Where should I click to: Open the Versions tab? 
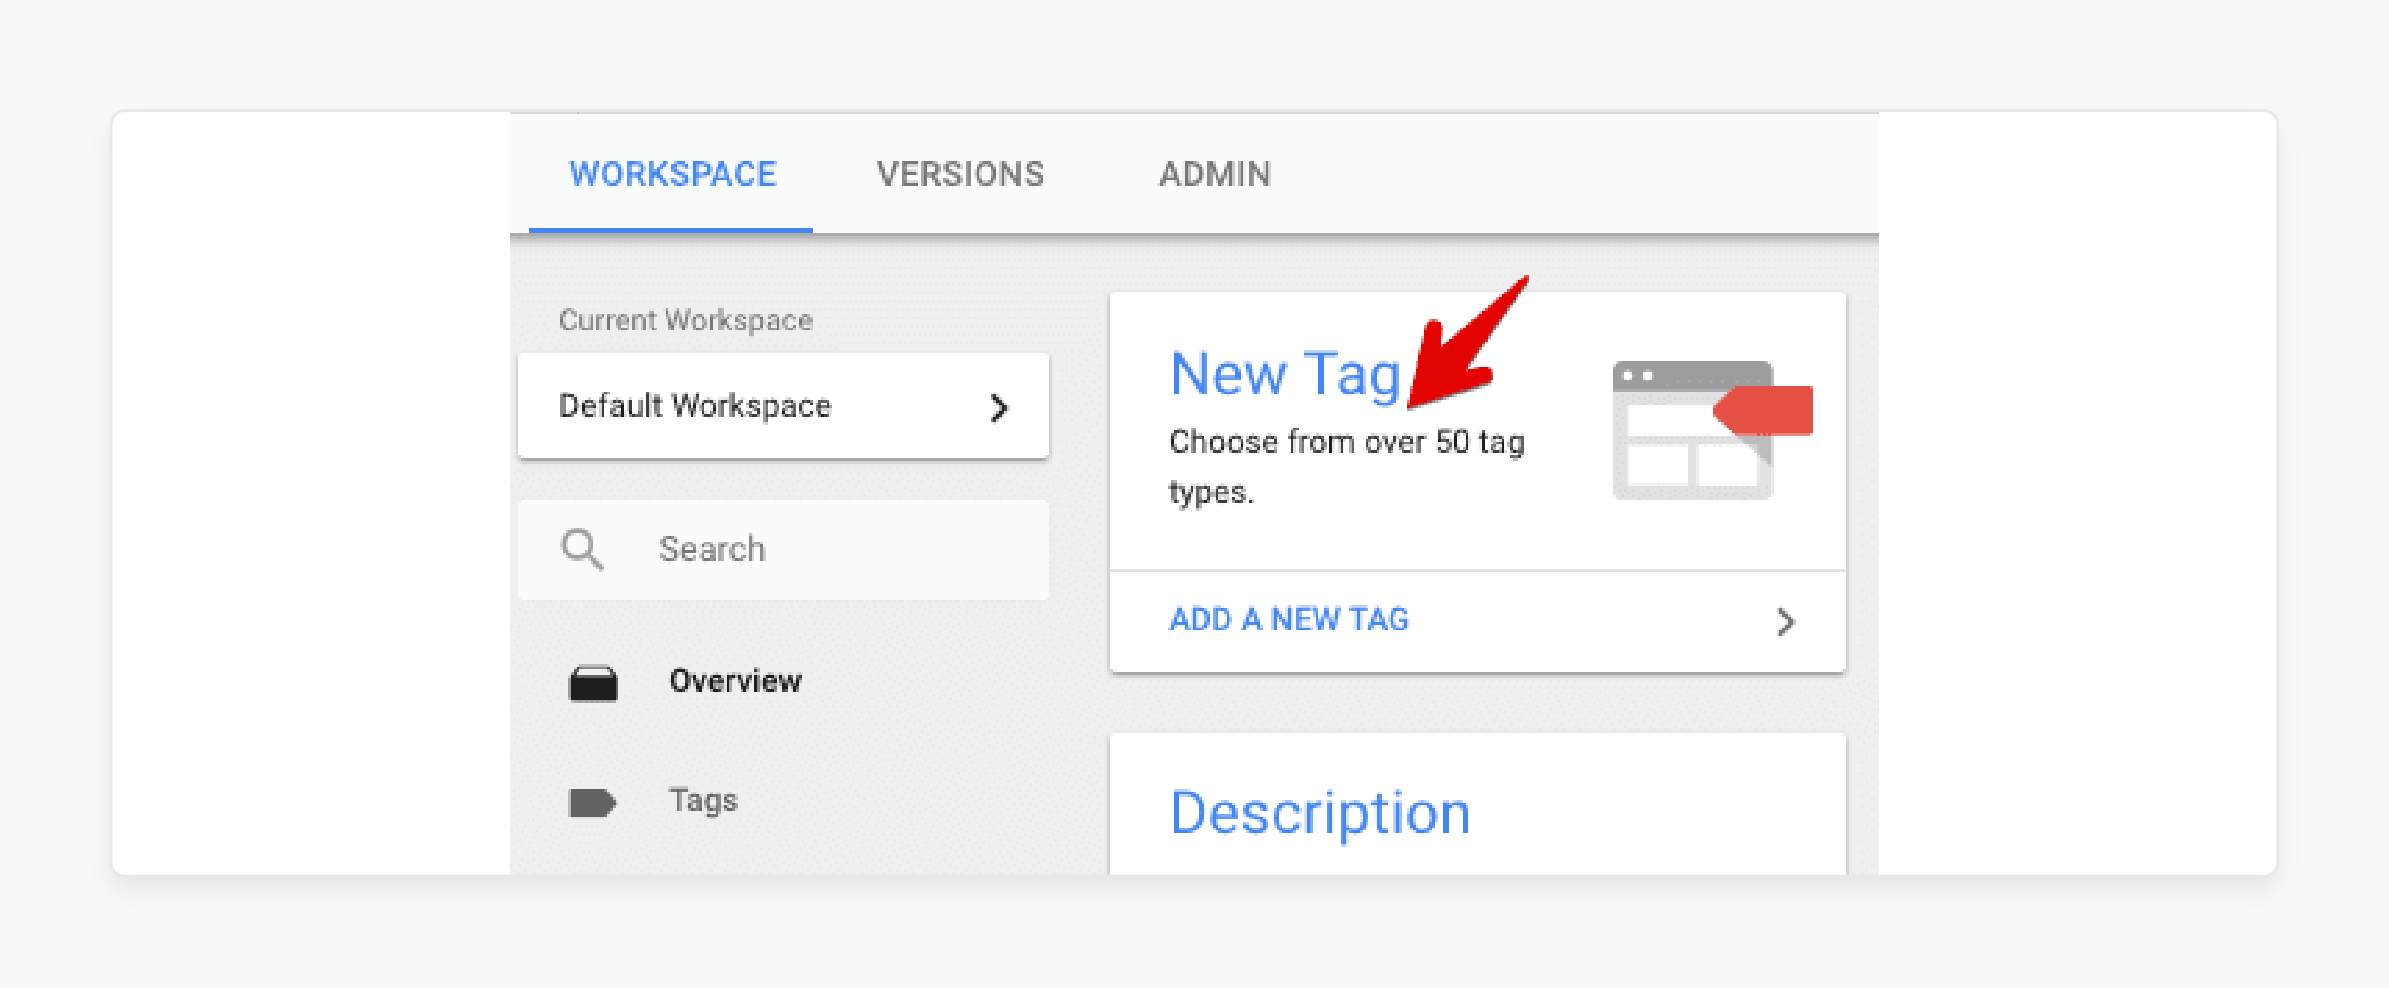coord(960,174)
